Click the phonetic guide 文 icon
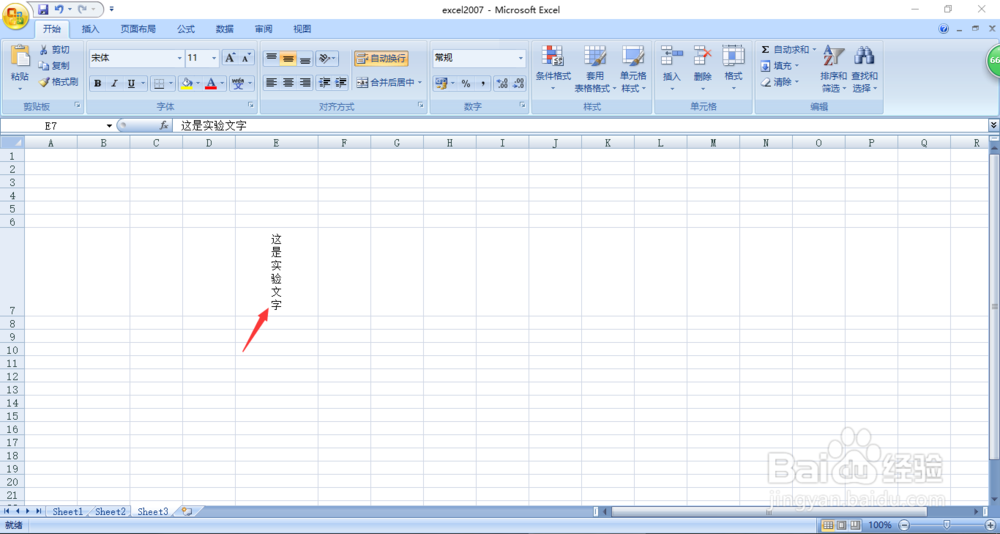This screenshot has height=534, width=1000. pyautogui.click(x=238, y=83)
